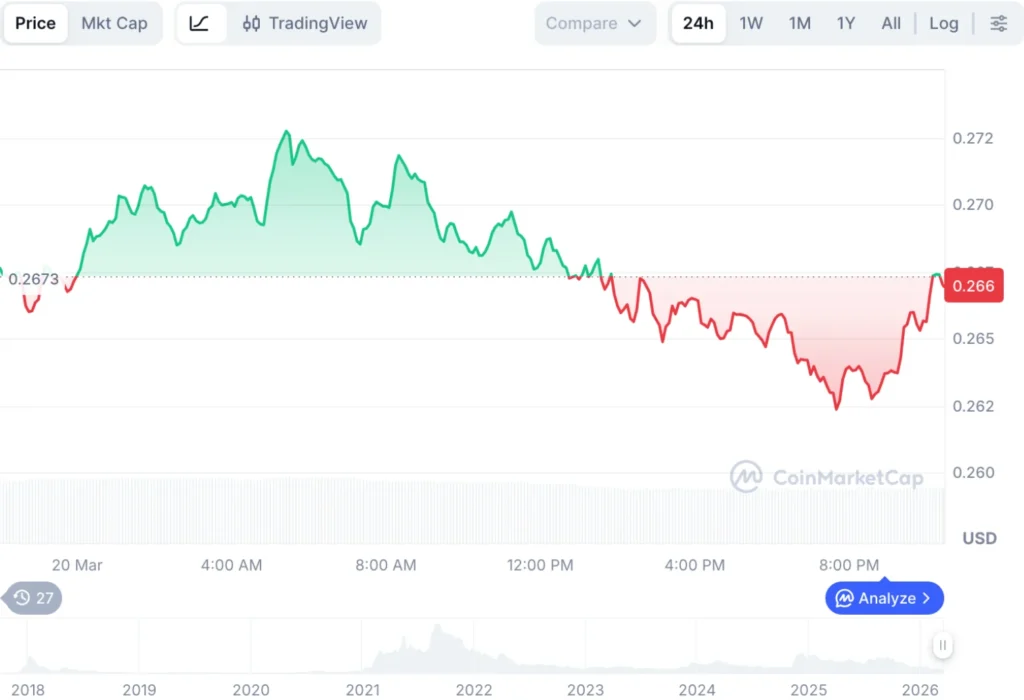Enable the 1W time range

click(x=751, y=23)
